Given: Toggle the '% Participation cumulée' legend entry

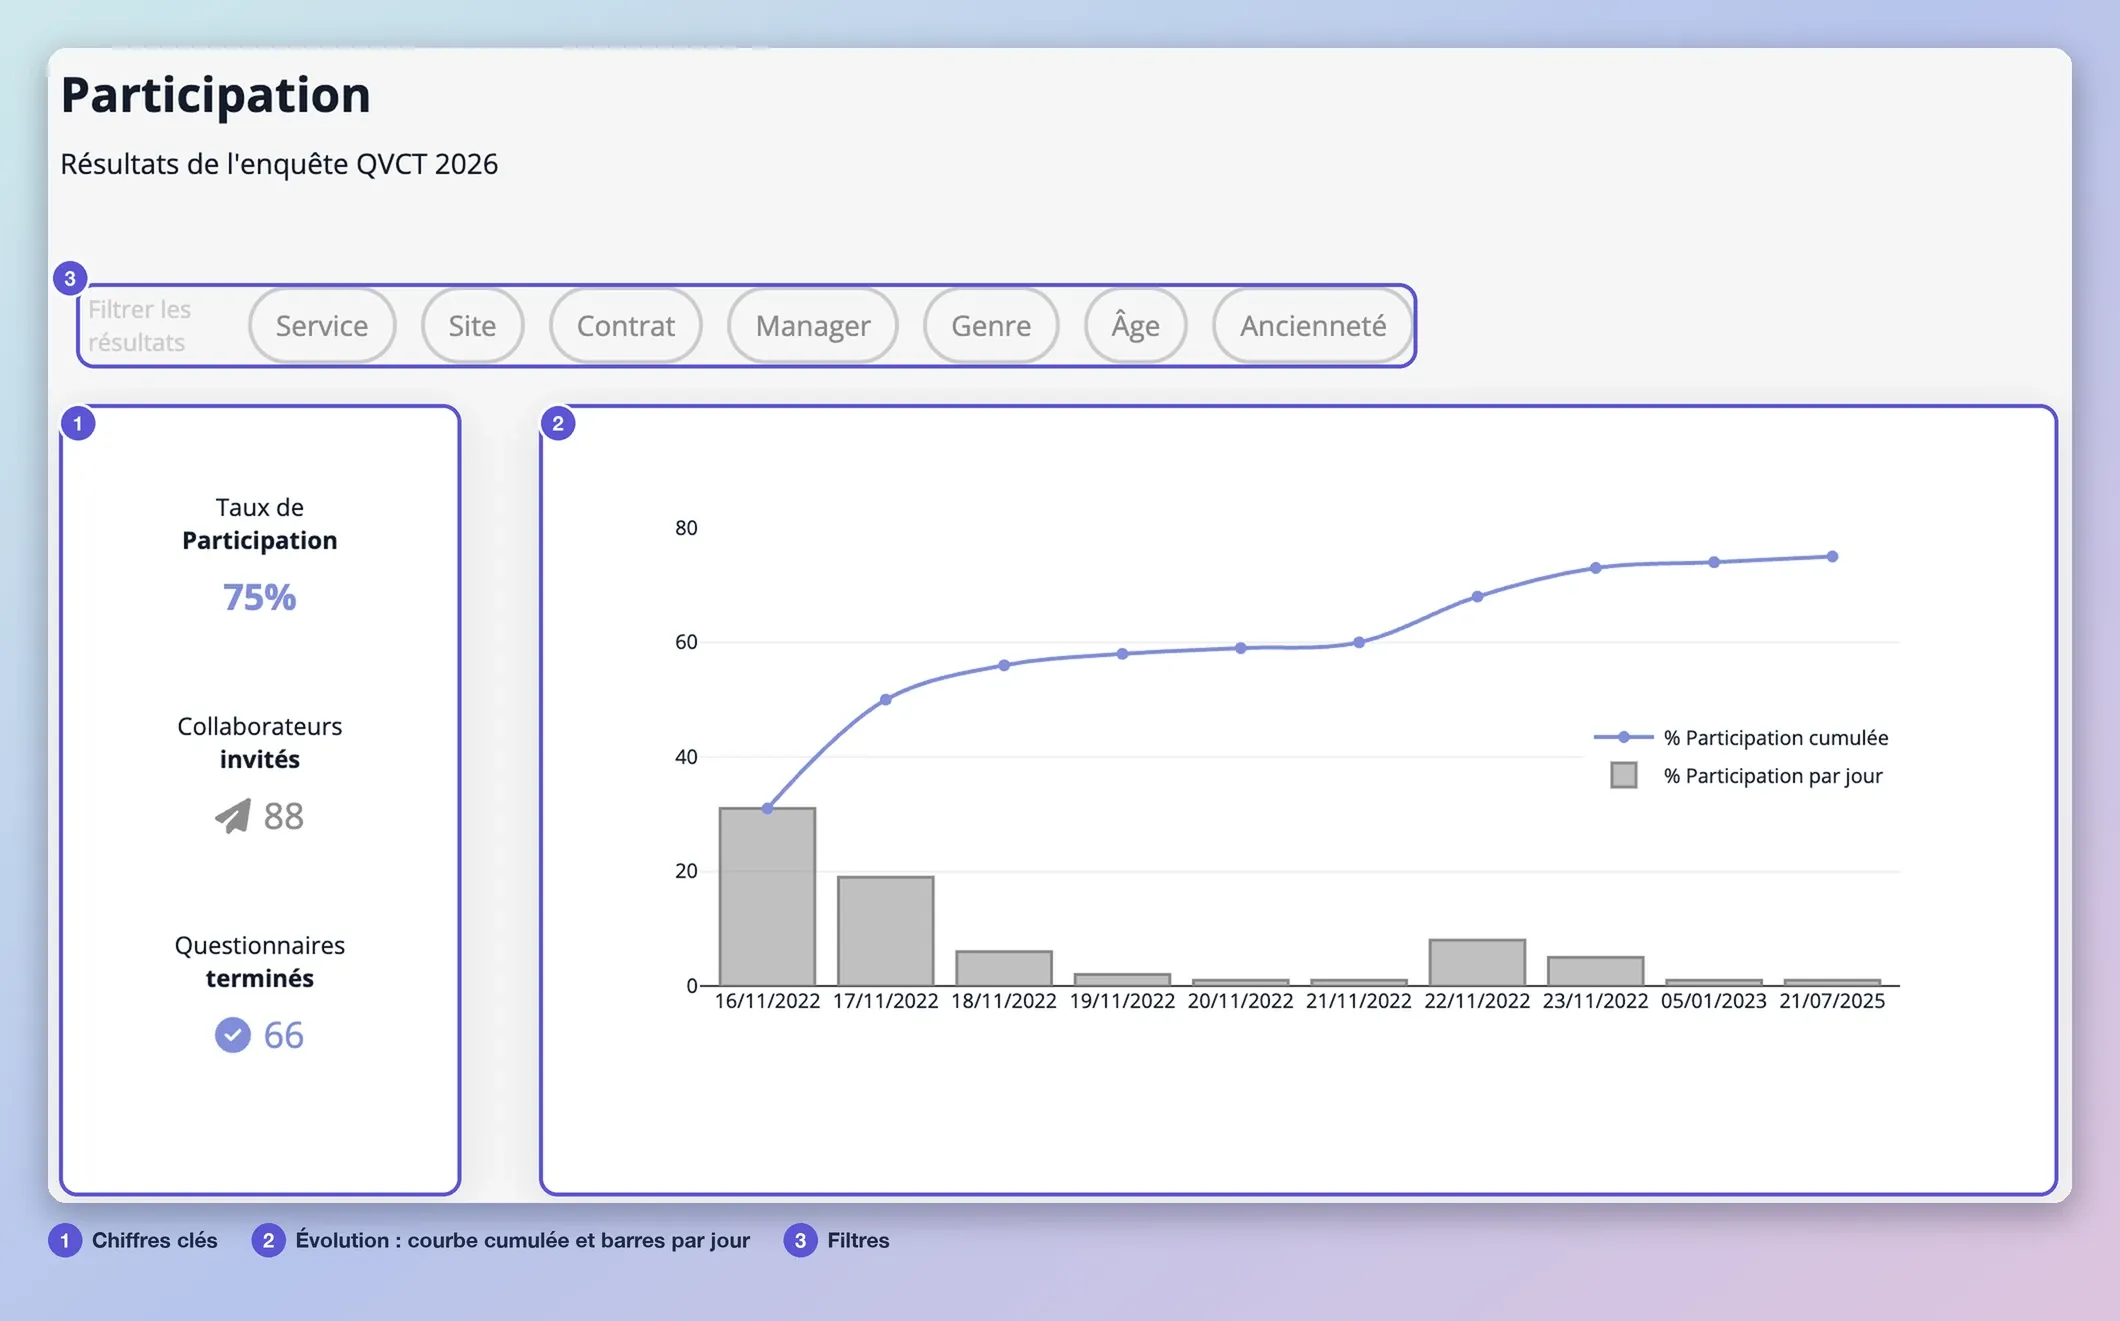Looking at the screenshot, I should (1741, 738).
